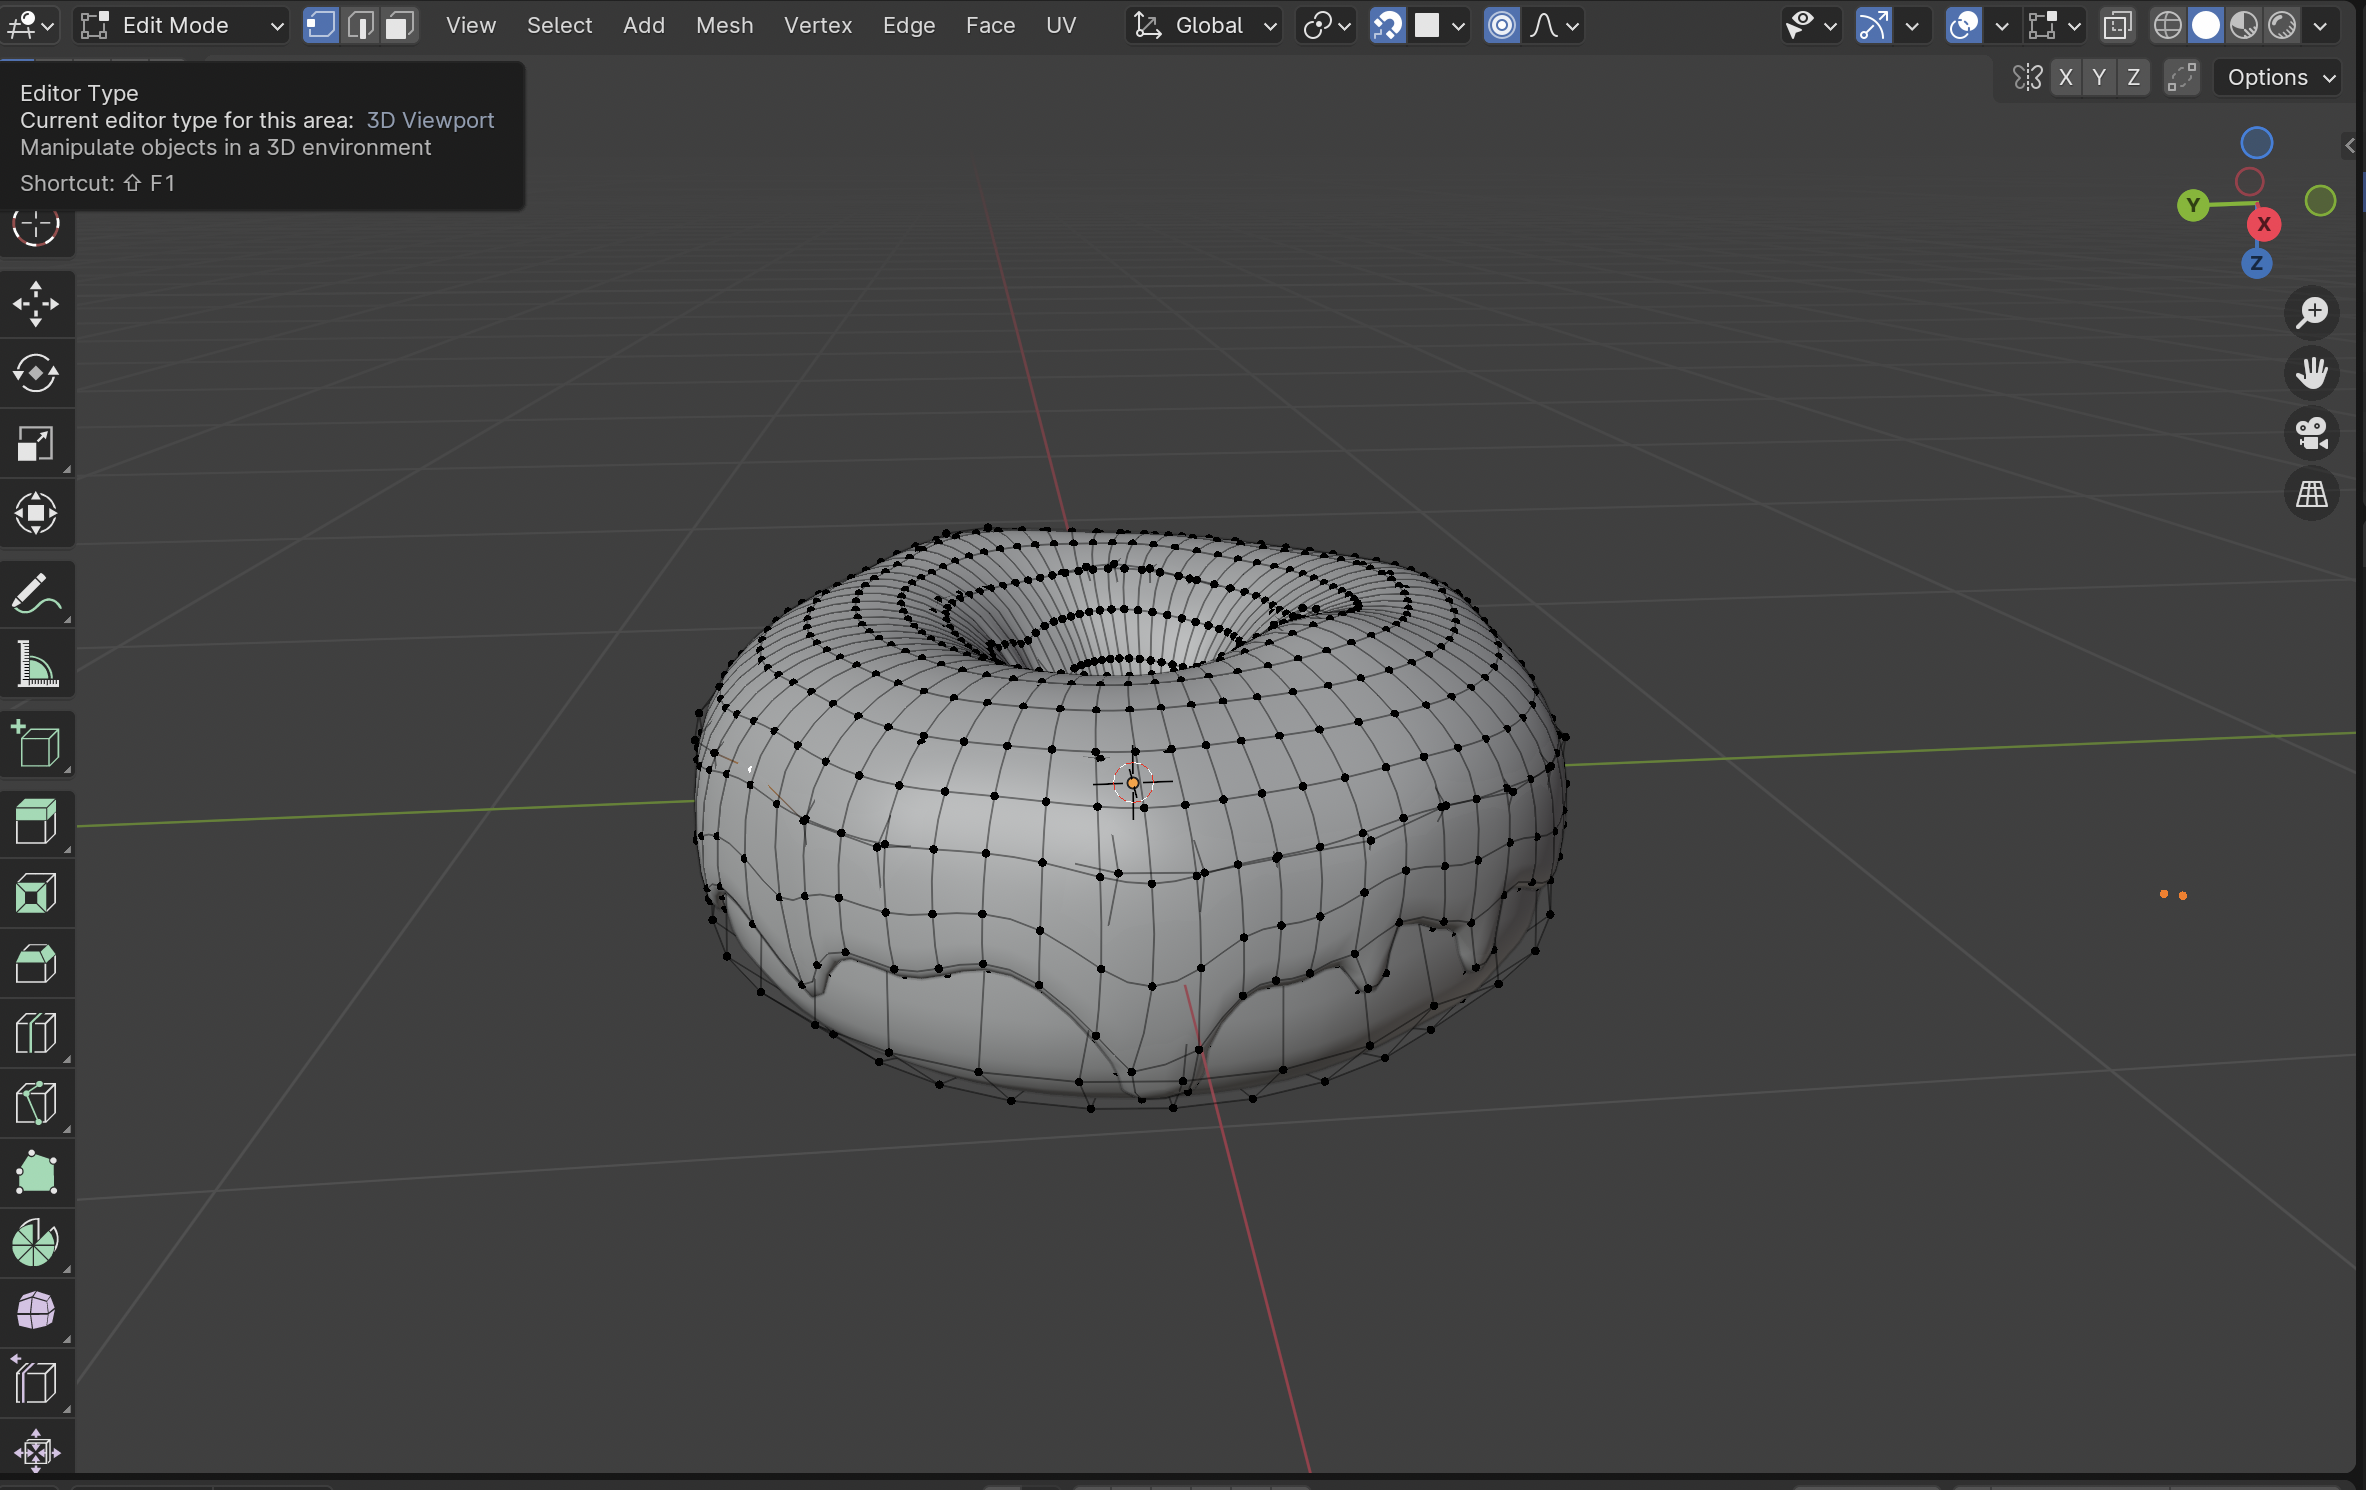The height and width of the screenshot is (1490, 2366).
Task: Switch perspective/orthographic with grid icon
Action: click(2312, 493)
